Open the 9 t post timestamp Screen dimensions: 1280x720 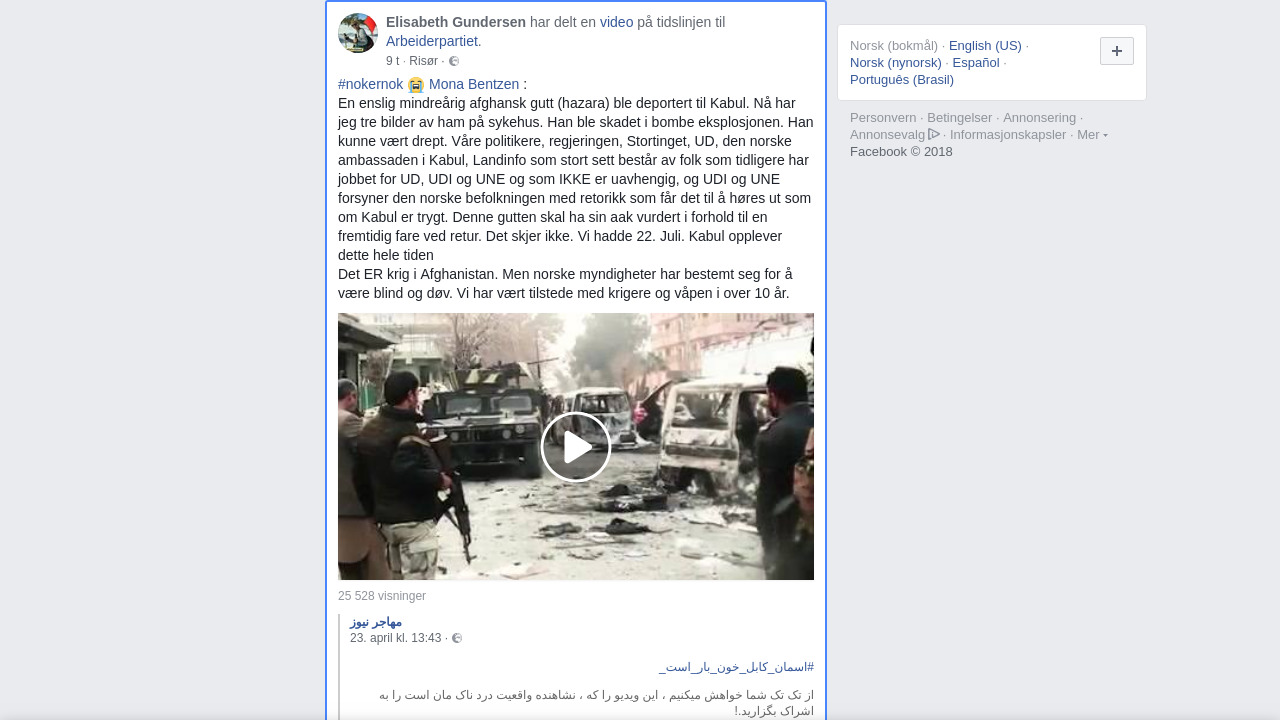(x=392, y=61)
